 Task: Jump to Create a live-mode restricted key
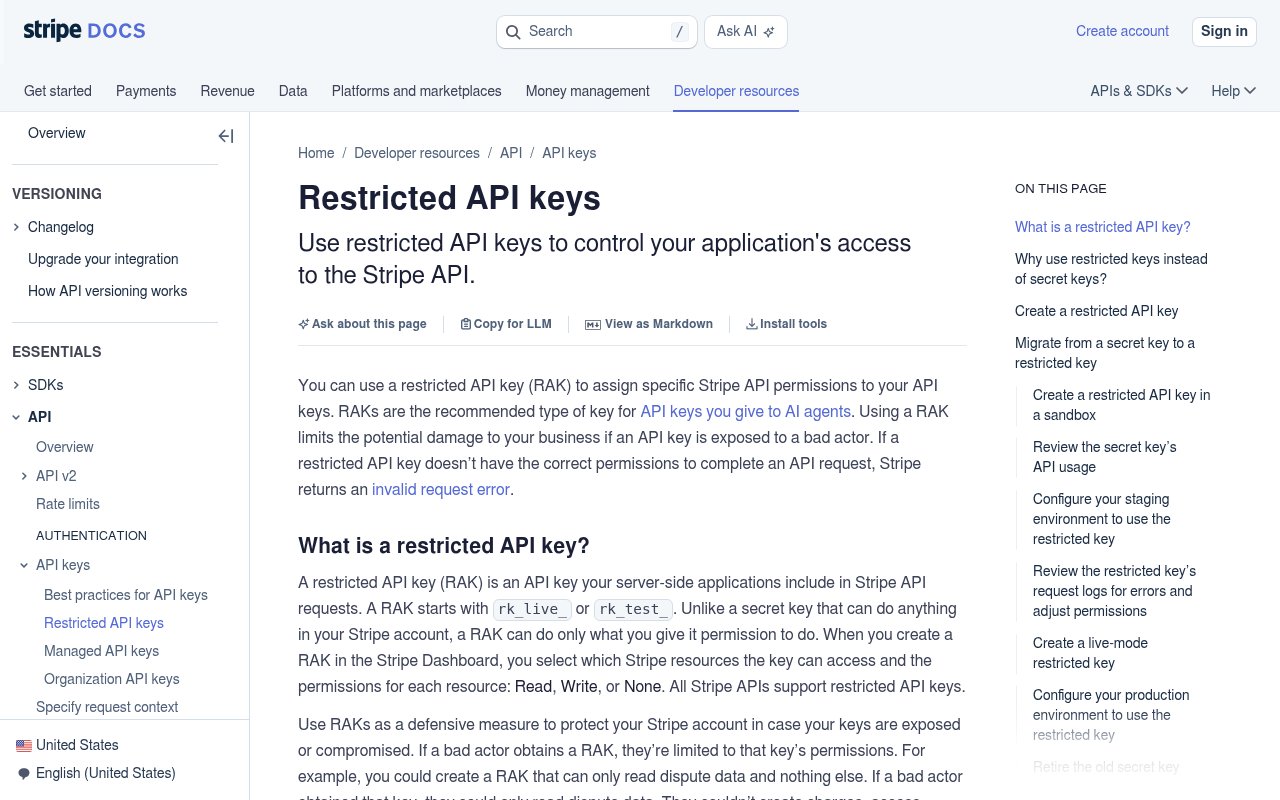tap(1090, 653)
